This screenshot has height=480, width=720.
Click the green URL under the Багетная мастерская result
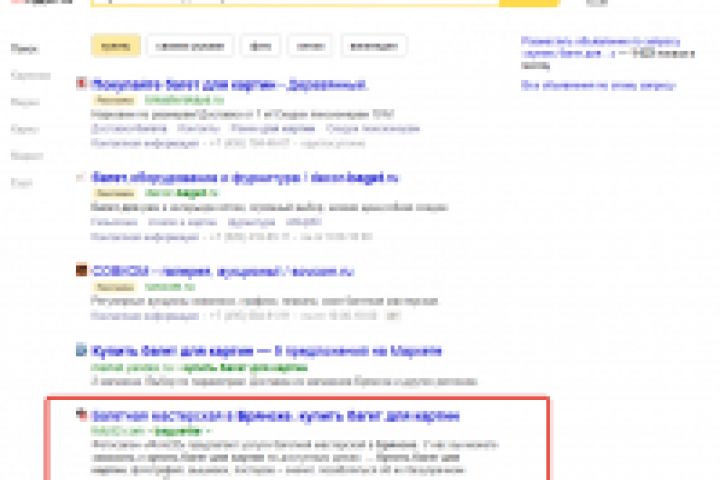[152, 431]
